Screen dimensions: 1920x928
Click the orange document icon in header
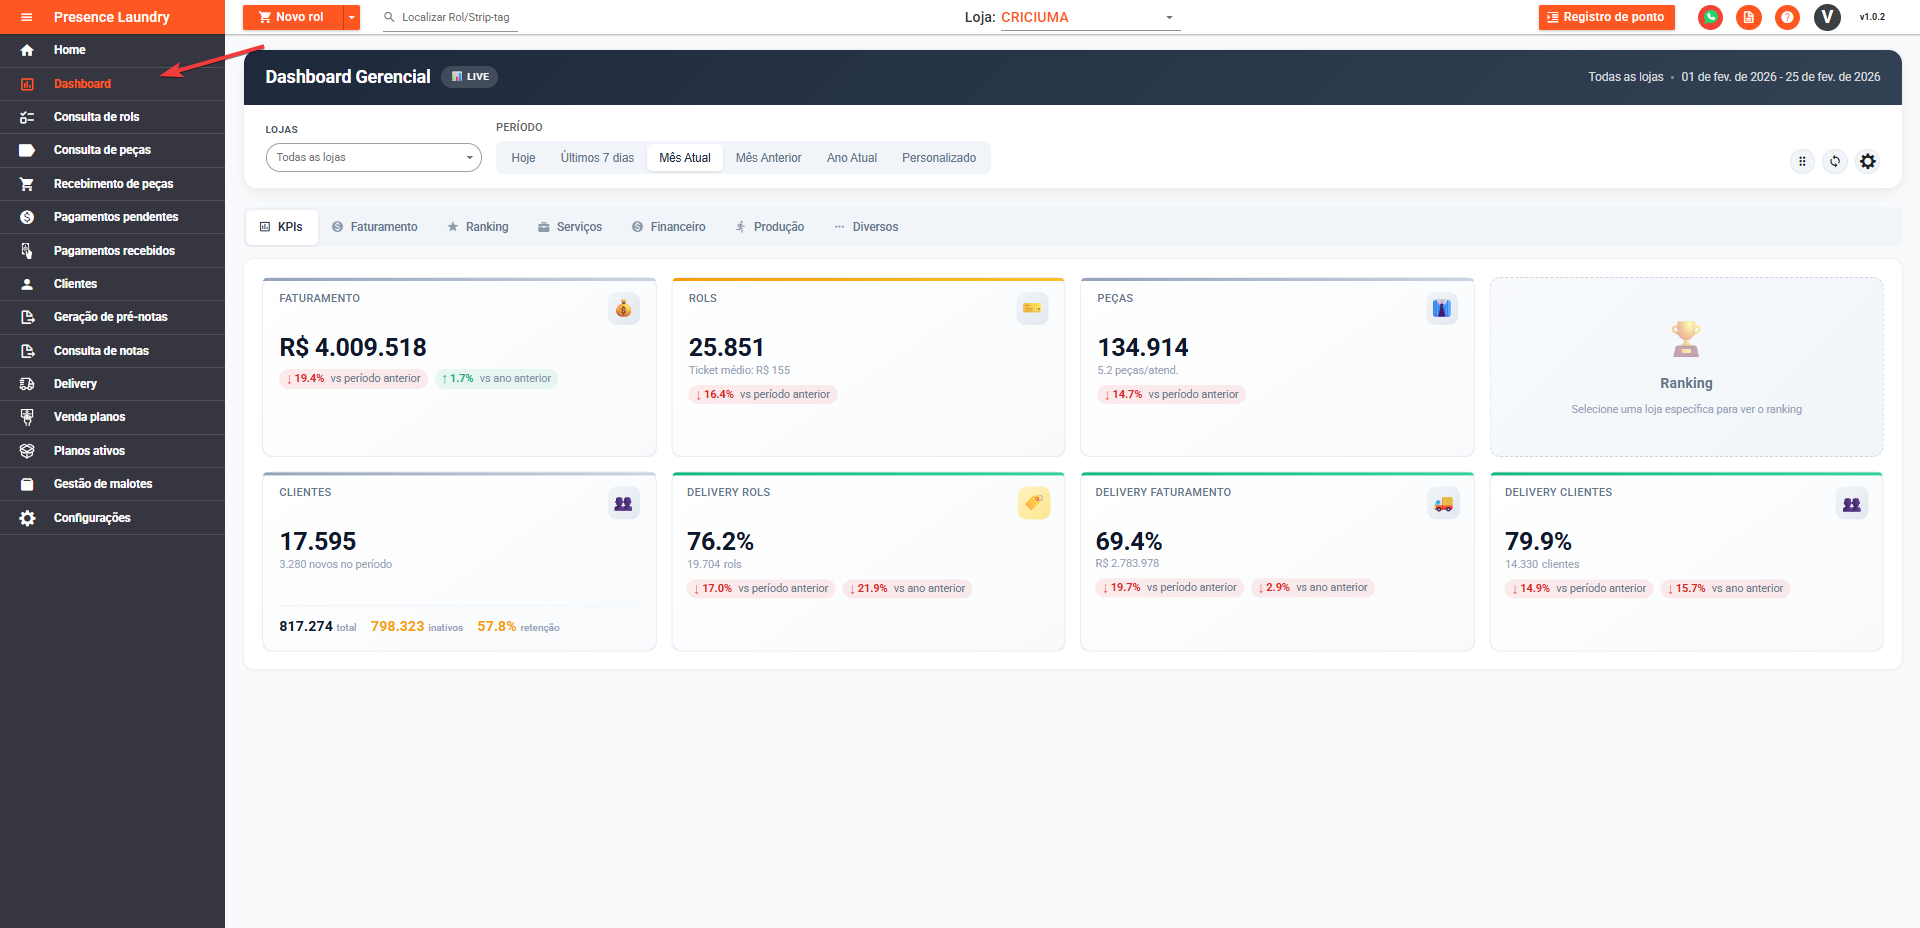pos(1748,17)
